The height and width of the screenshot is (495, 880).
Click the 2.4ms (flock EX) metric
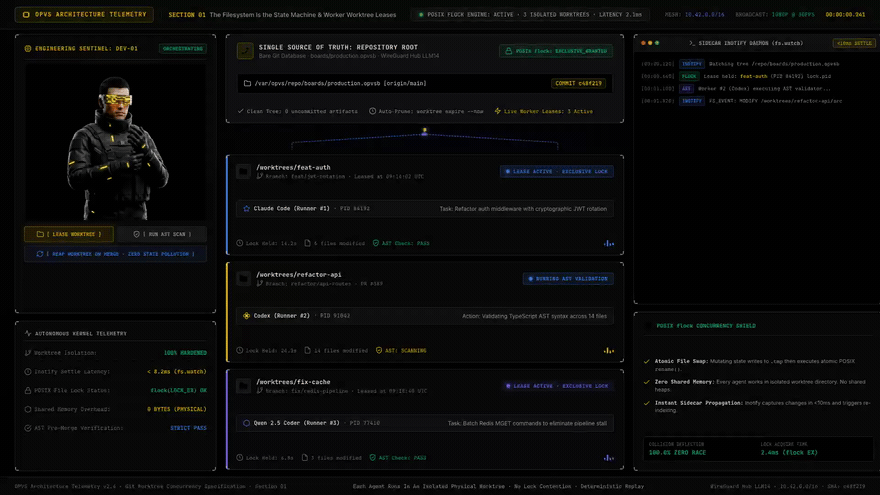click(789, 452)
